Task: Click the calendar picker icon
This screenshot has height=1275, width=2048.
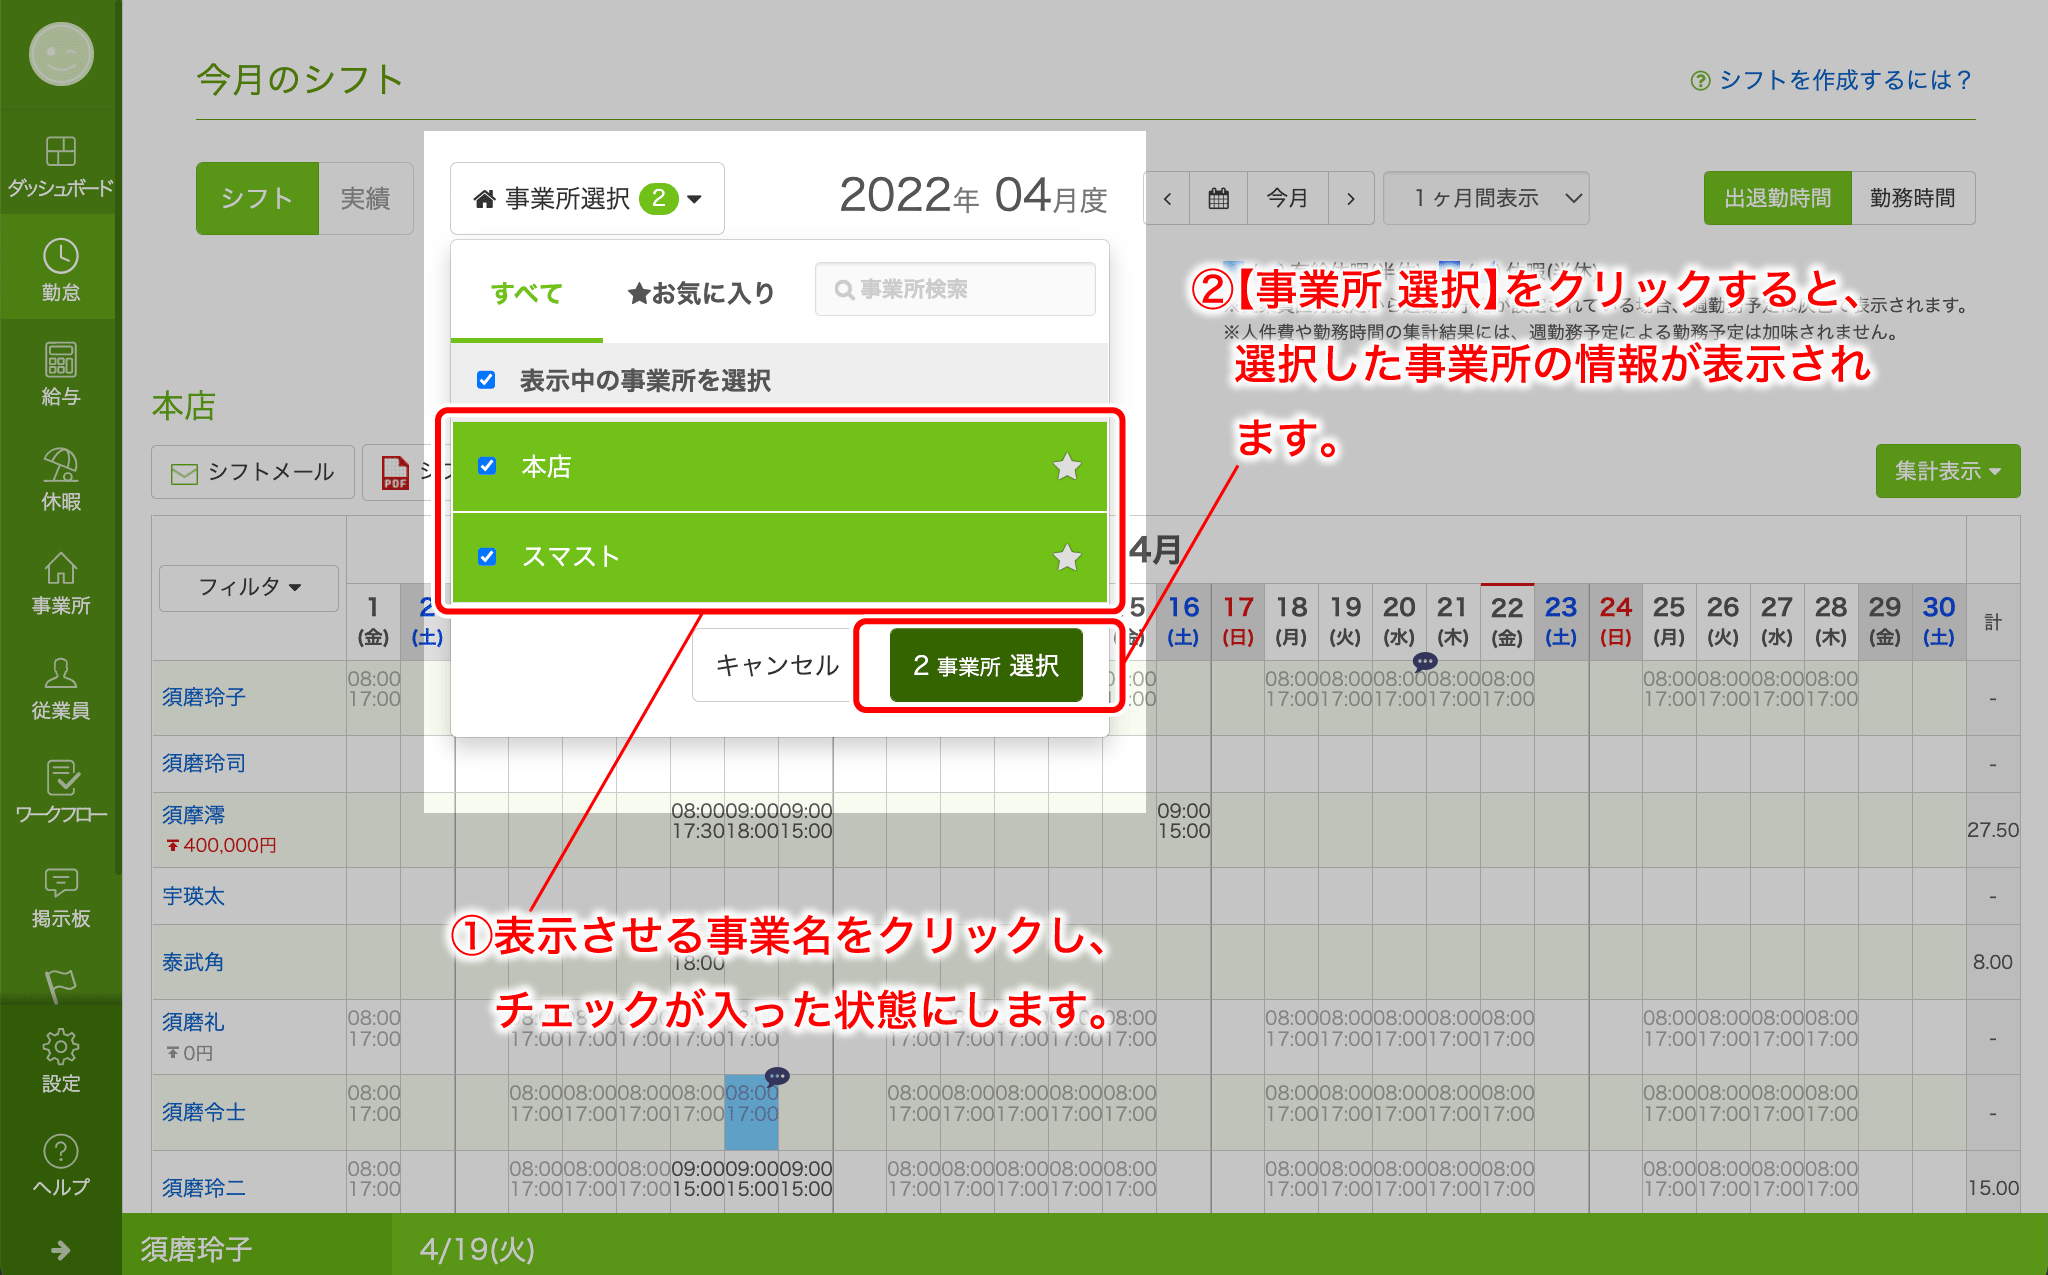Action: [x=1218, y=198]
